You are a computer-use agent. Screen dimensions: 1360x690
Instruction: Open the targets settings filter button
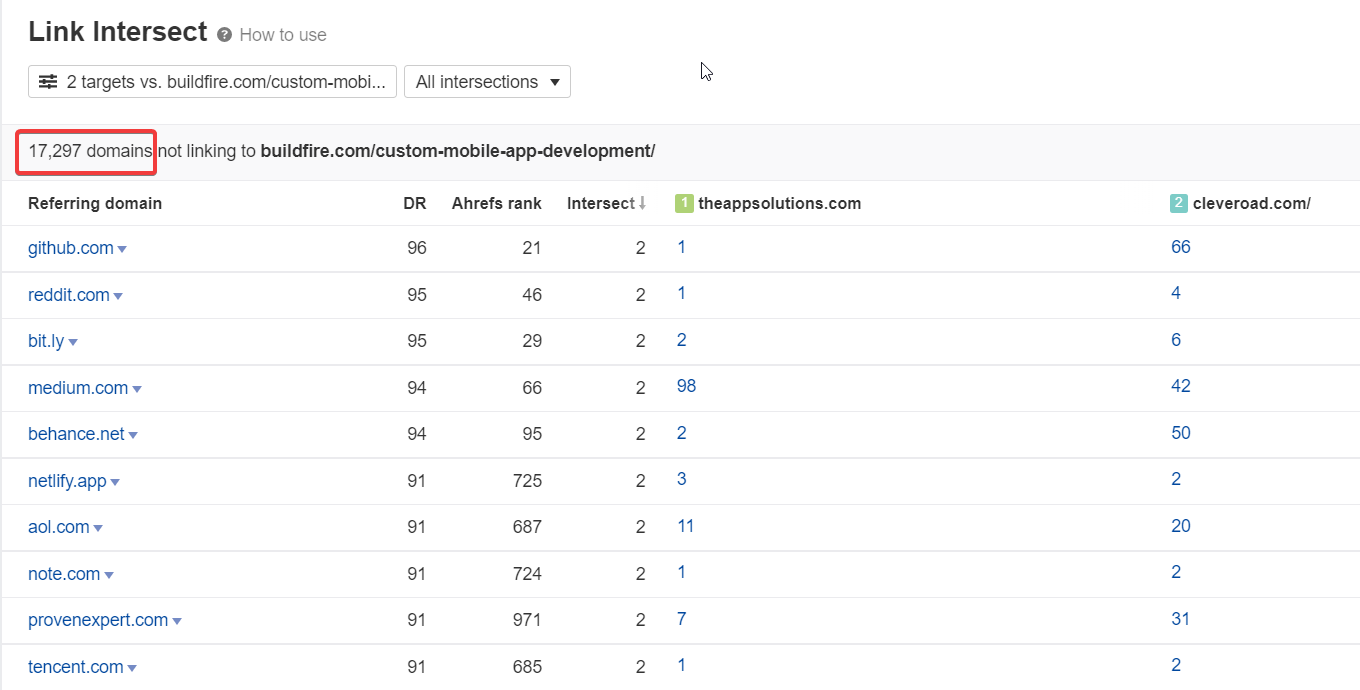(x=213, y=82)
